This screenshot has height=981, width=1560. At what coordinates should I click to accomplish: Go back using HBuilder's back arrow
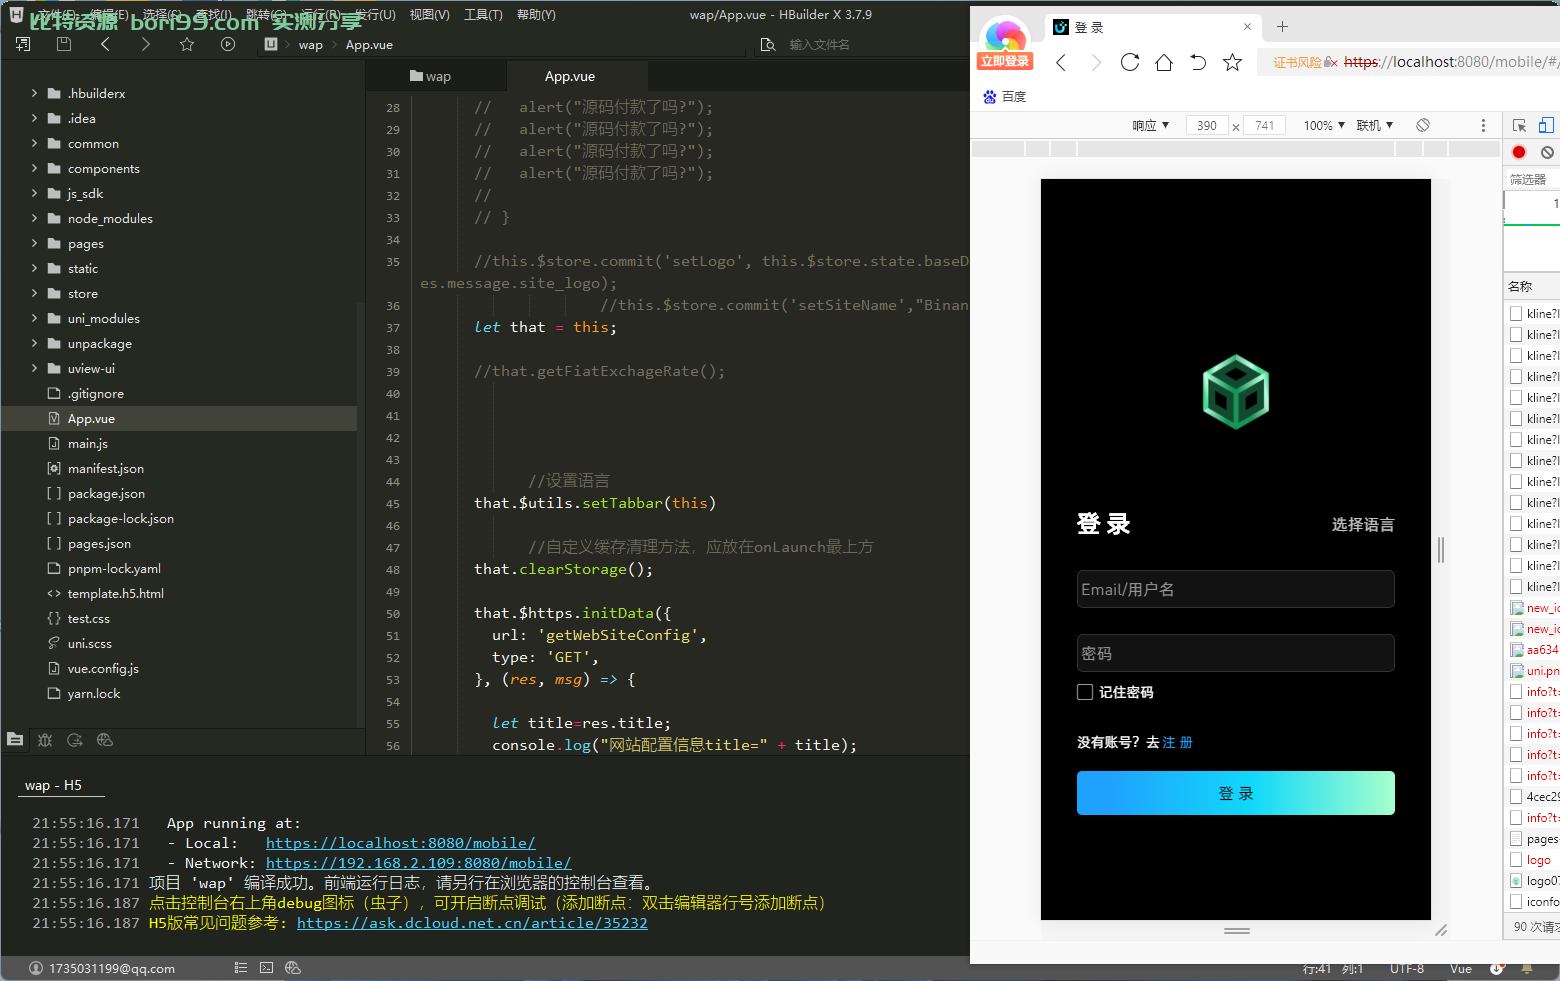[x=105, y=44]
